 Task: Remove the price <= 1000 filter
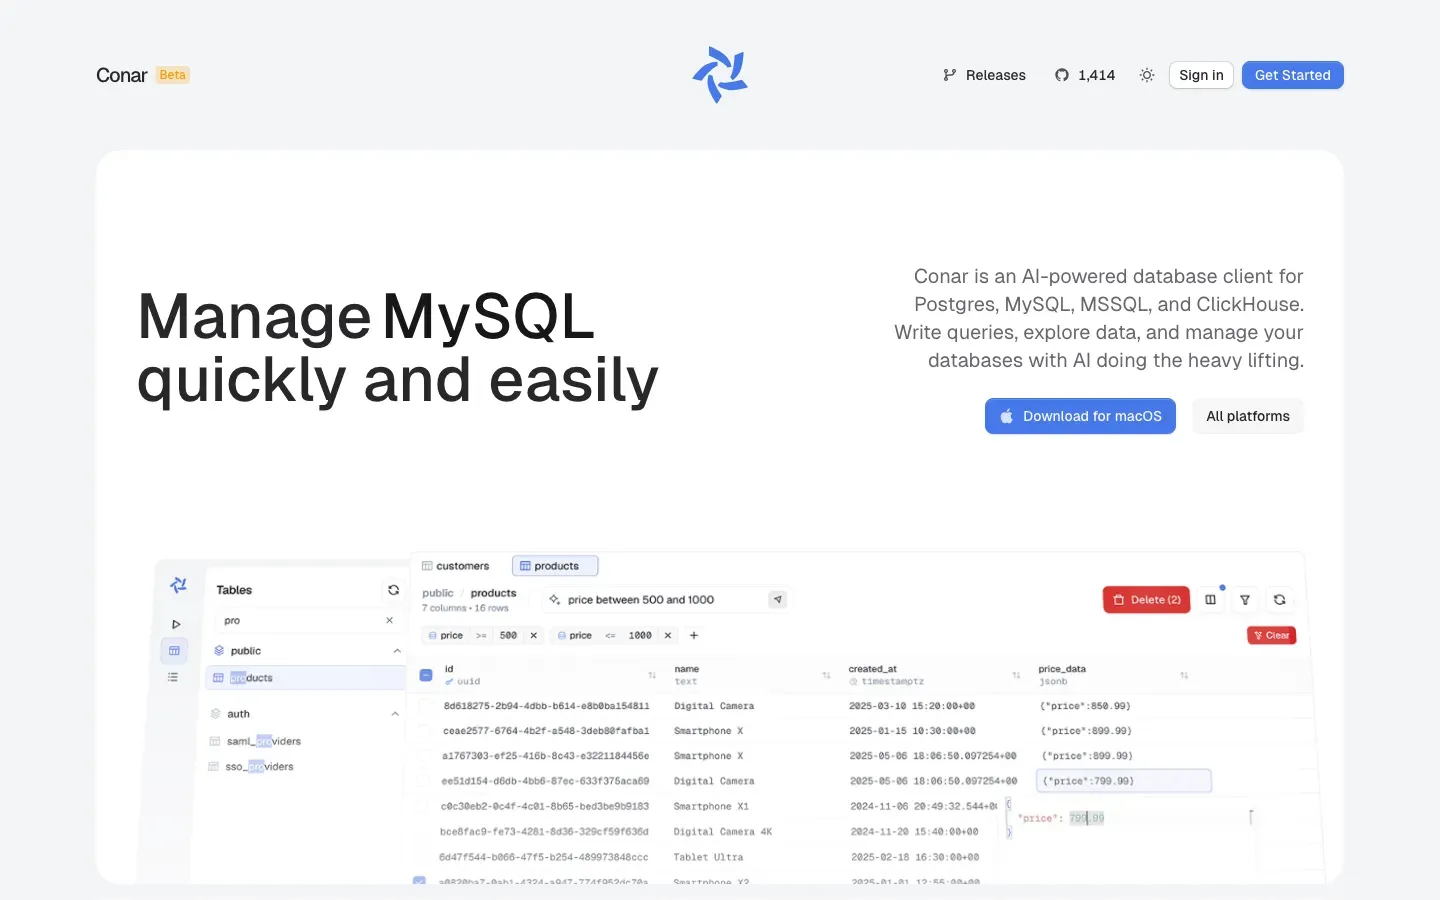[668, 636]
